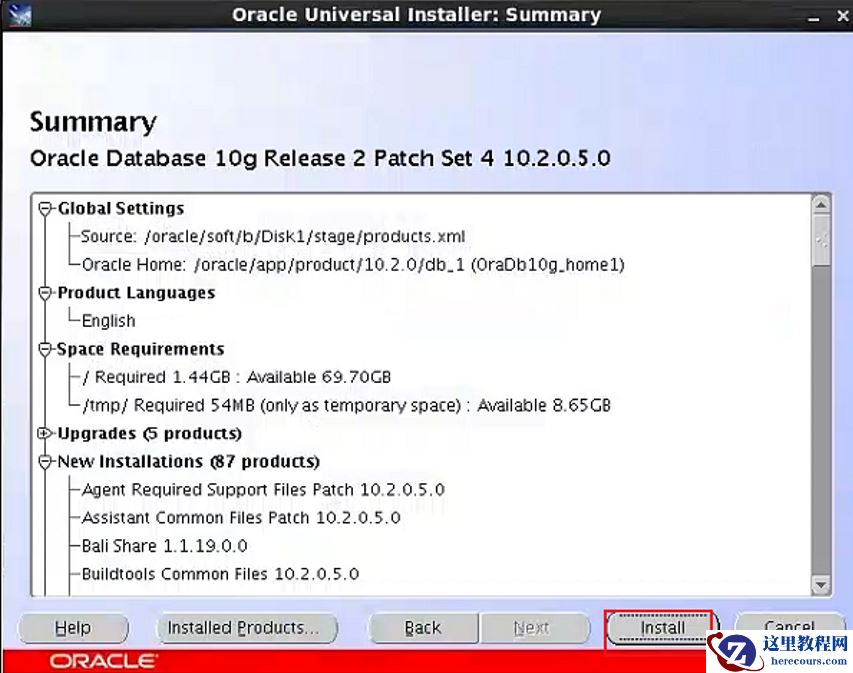This screenshot has width=853, height=673.
Task: Click the summary list vertical scrollbar thumb
Action: (x=820, y=240)
